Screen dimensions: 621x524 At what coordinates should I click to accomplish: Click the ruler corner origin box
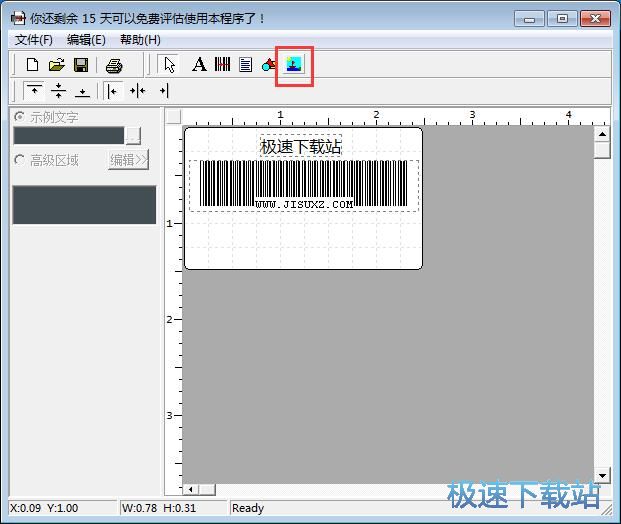pos(173,116)
